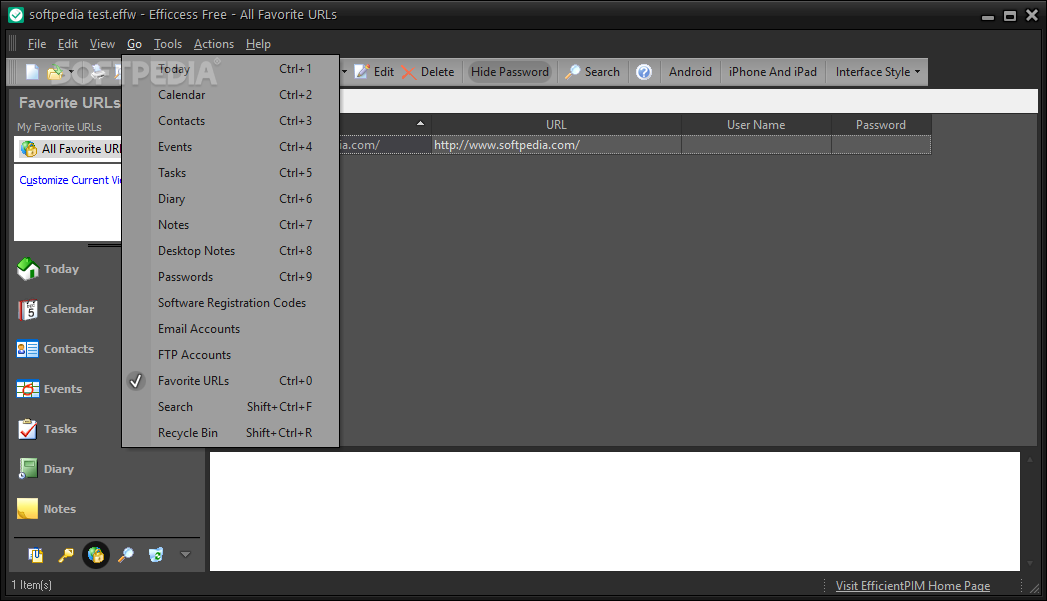Open Tasks from the sidebar checkmark icon

(x=28, y=429)
